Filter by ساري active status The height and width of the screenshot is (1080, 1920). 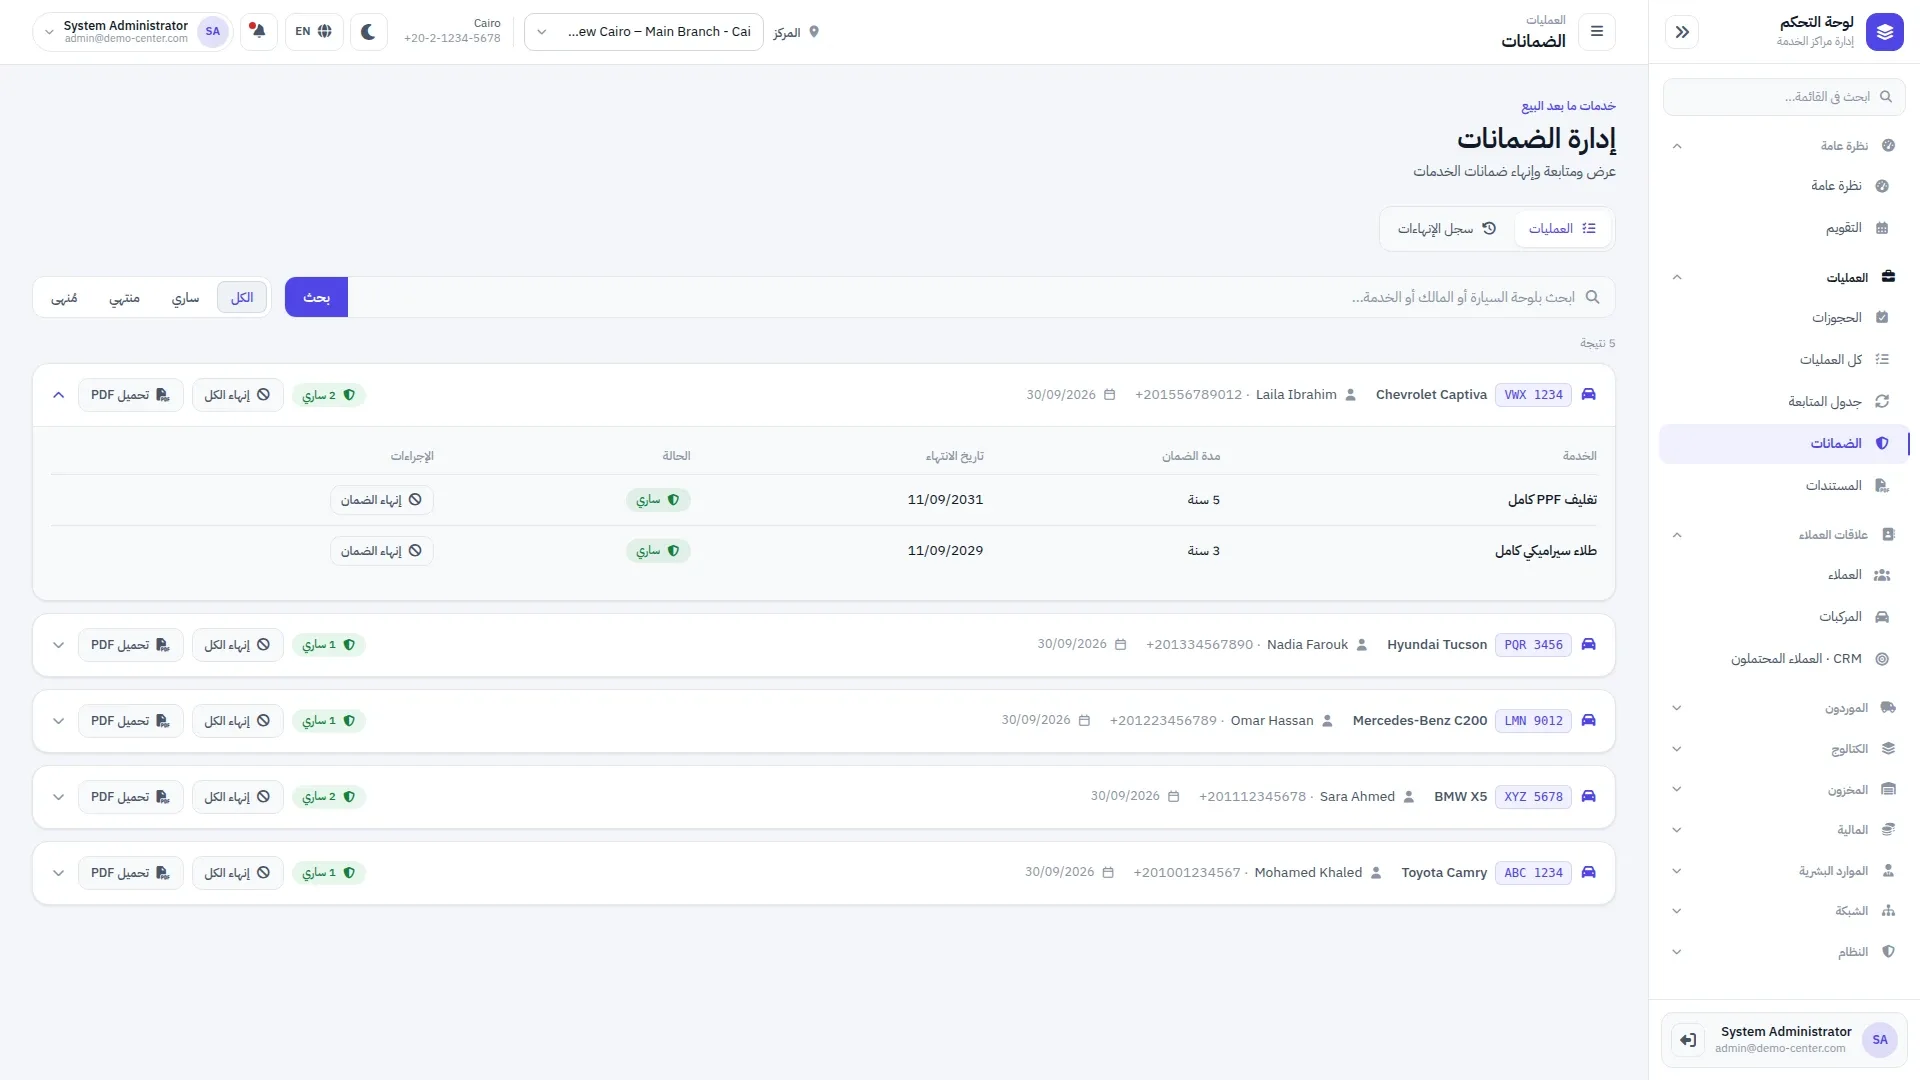pyautogui.click(x=185, y=297)
